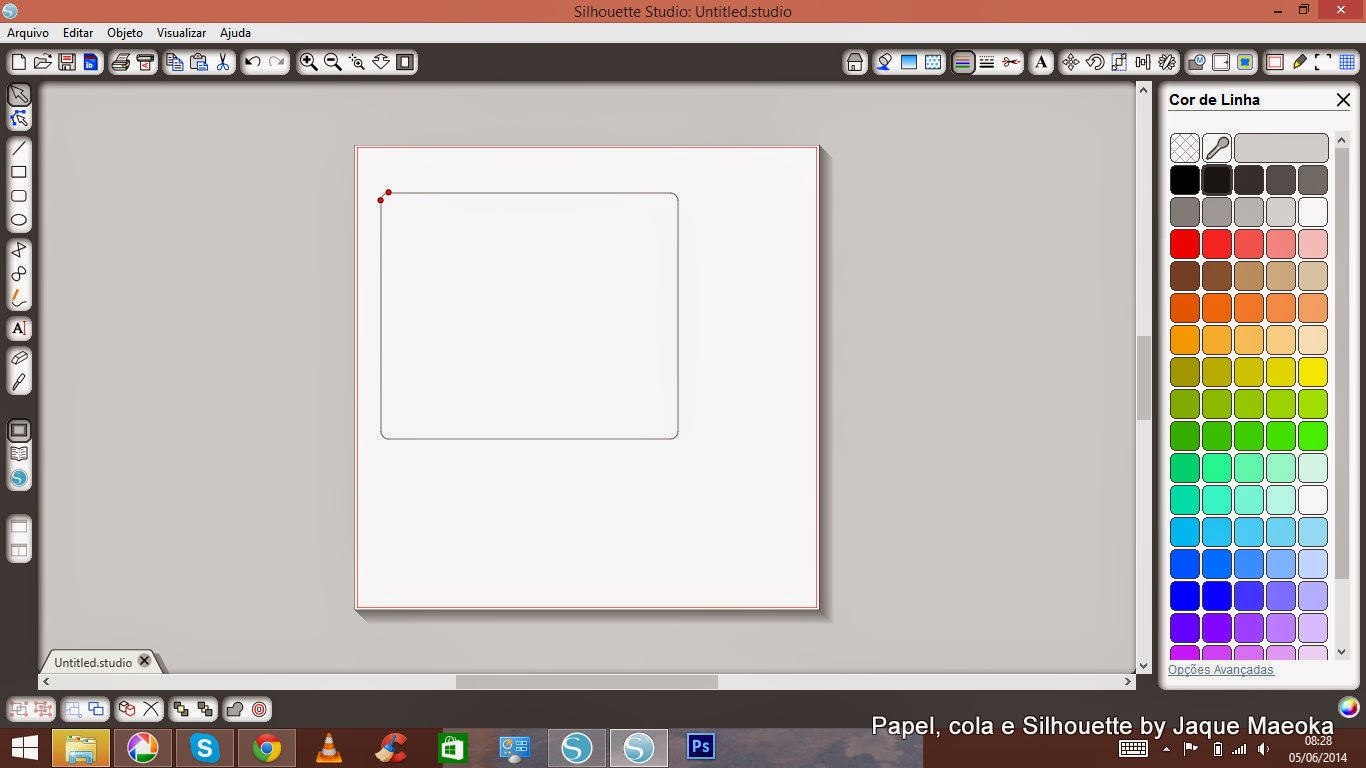
Task: Pick the bright red swatch at the start of its row
Action: point(1185,244)
